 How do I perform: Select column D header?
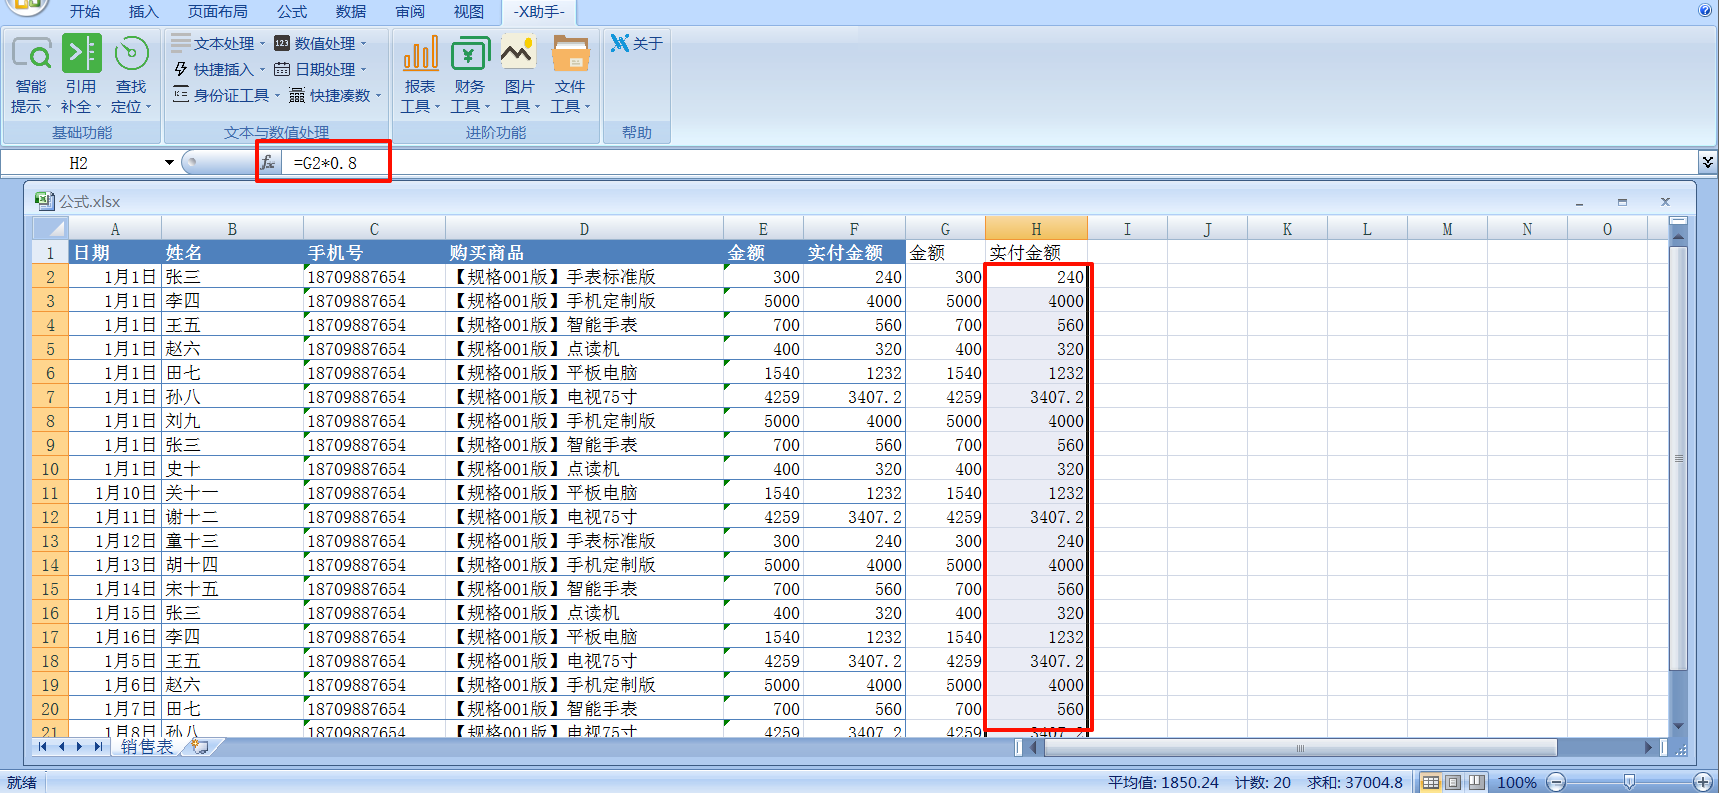point(584,228)
